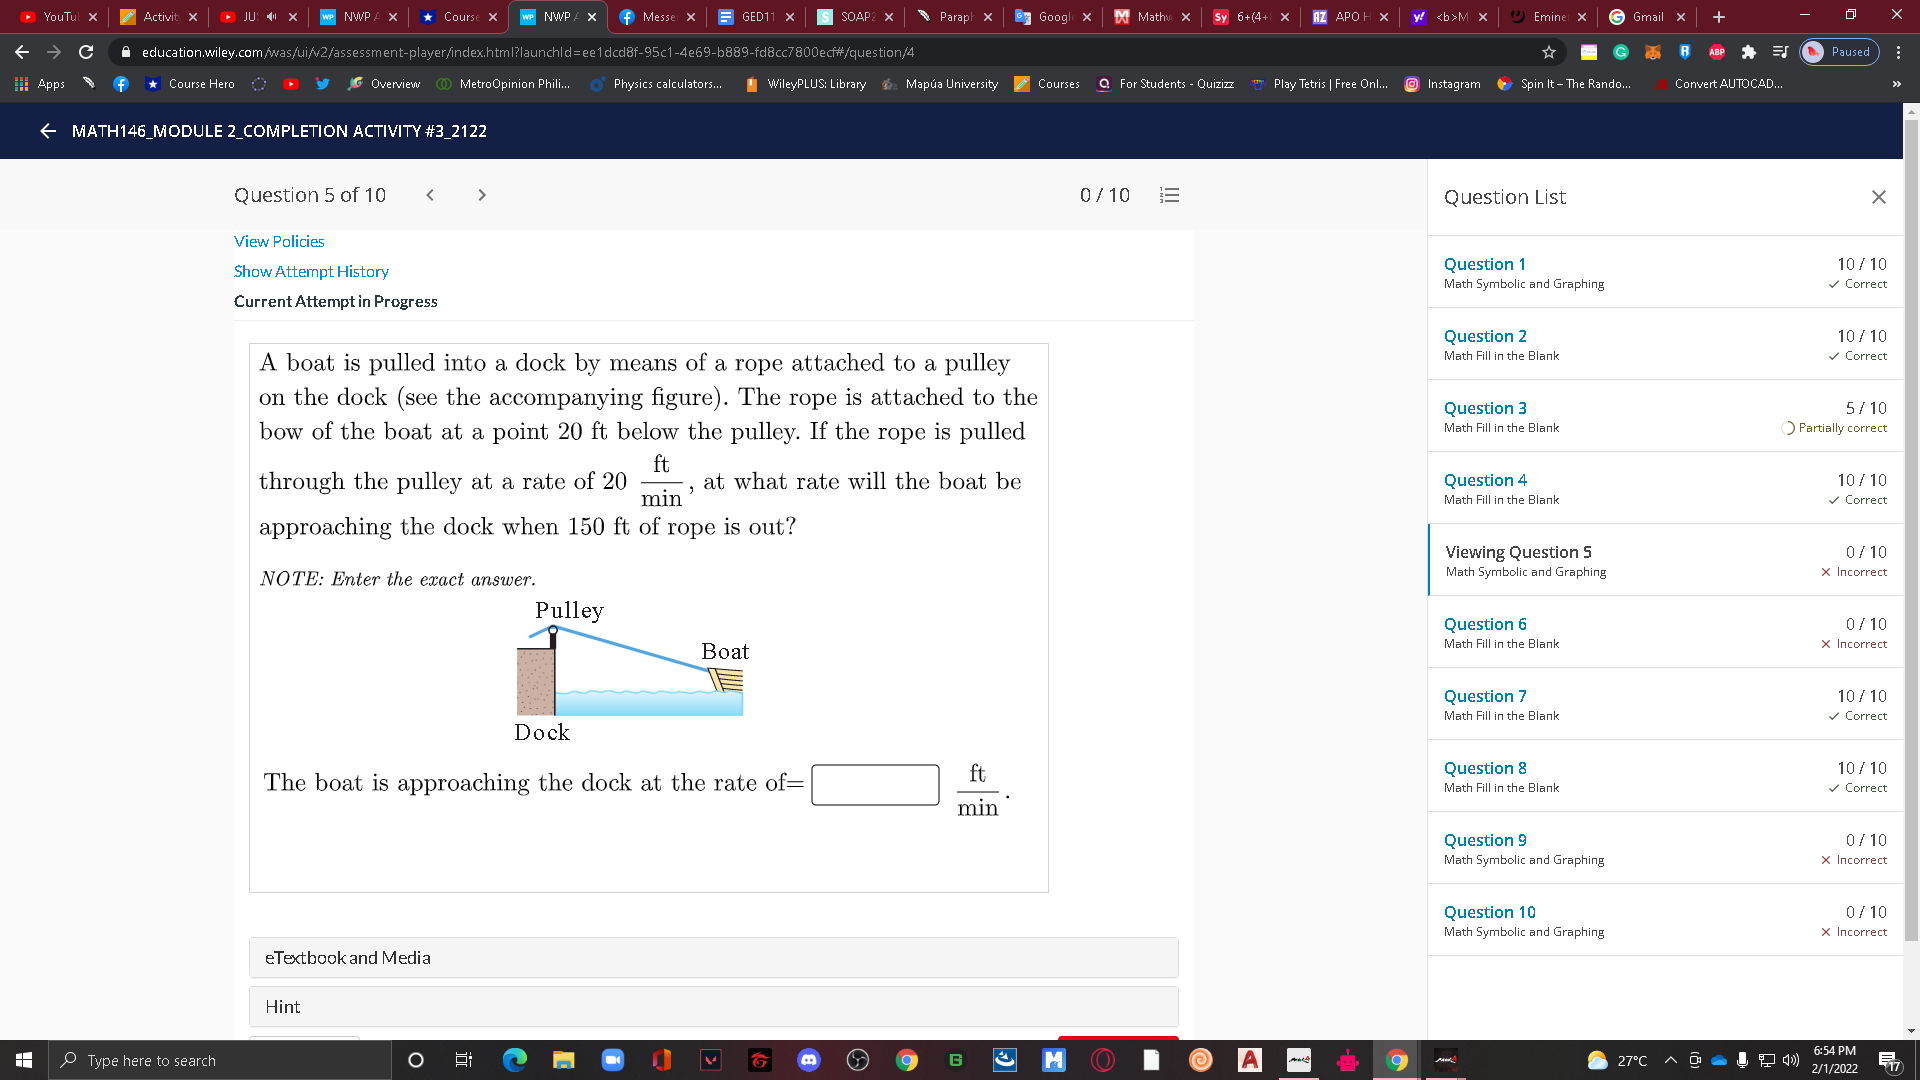Viewport: 1920px width, 1080px height.
Task: Open the MetaMask fox extension
Action: pyautogui.click(x=1653, y=52)
